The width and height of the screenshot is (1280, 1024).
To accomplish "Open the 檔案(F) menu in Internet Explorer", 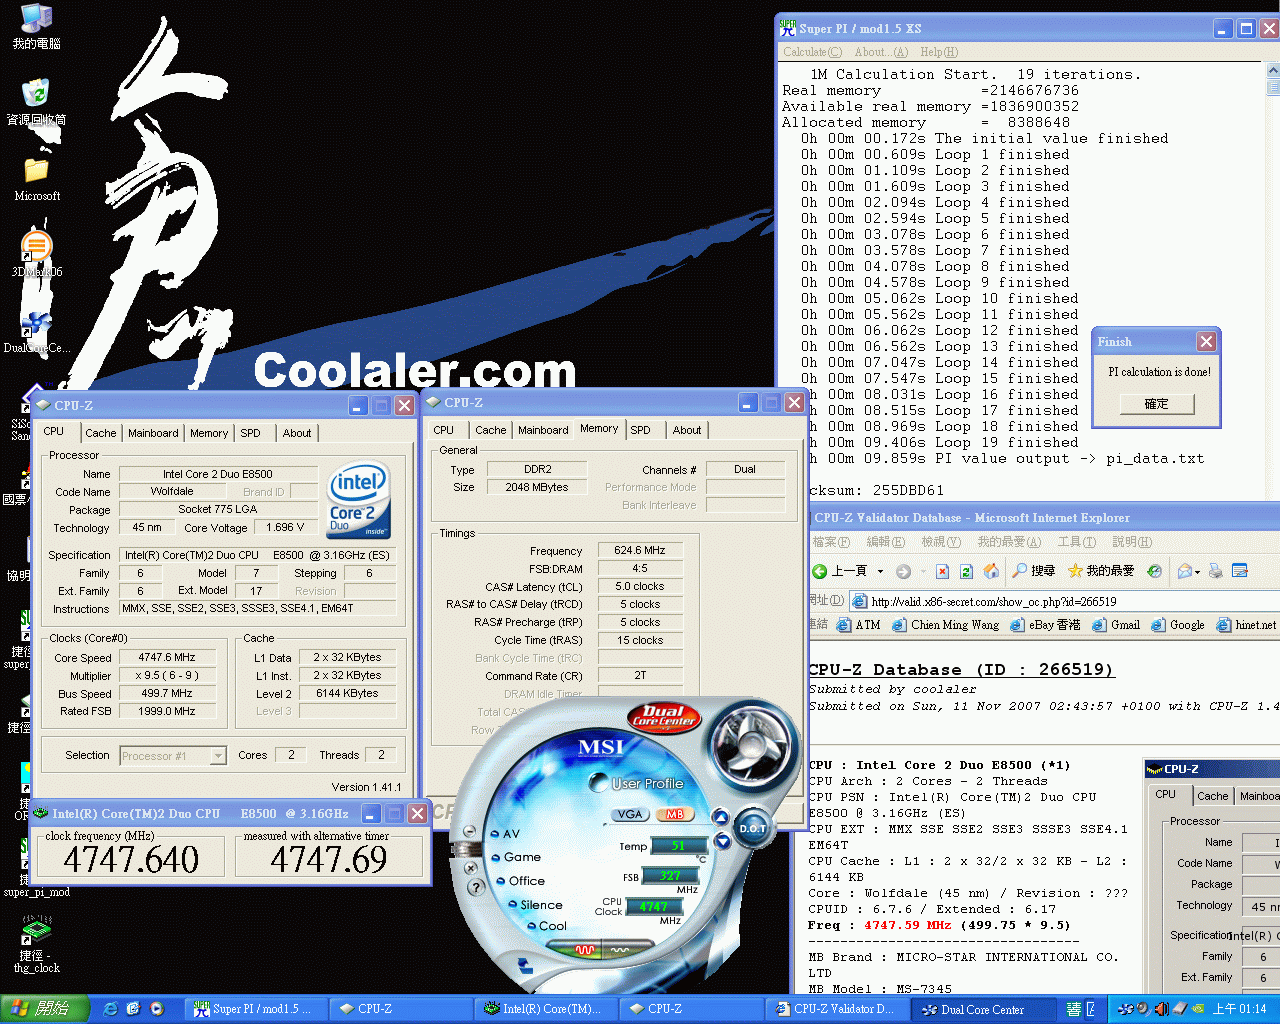I will point(831,542).
